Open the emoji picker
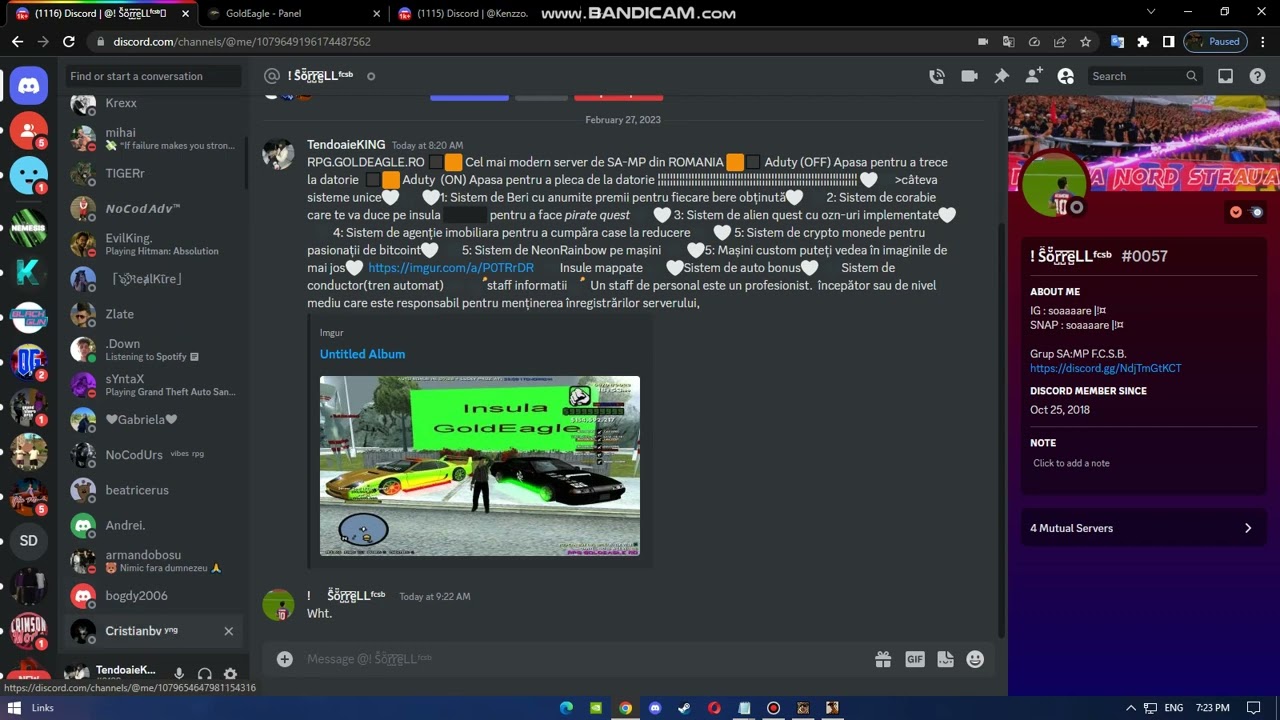 coord(975,659)
